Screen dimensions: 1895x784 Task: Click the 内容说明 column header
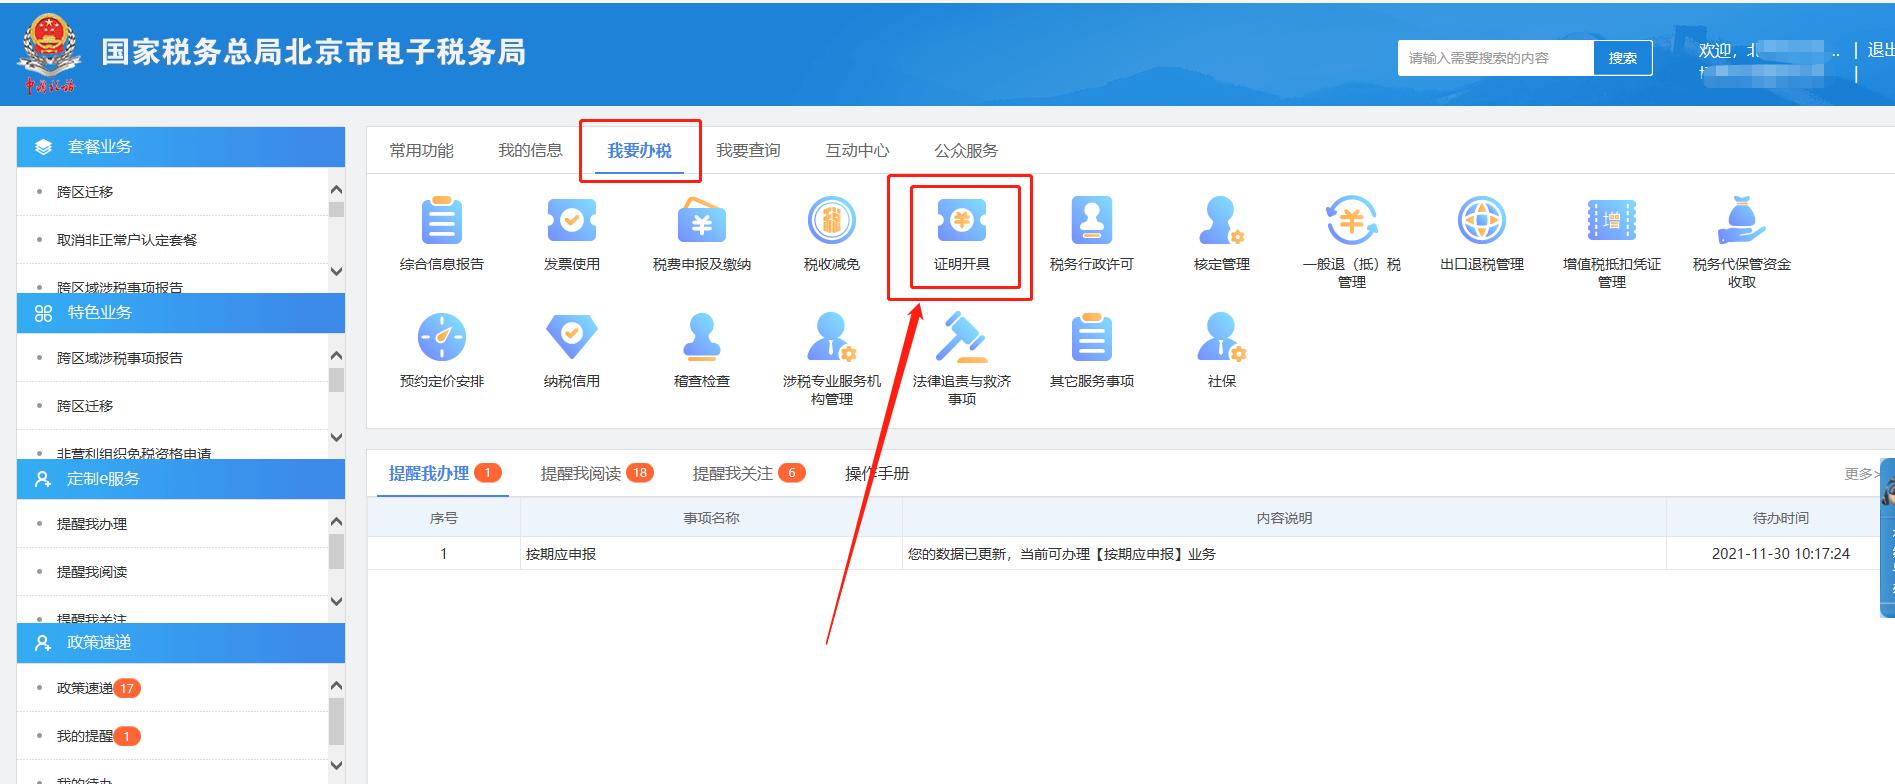1284,518
